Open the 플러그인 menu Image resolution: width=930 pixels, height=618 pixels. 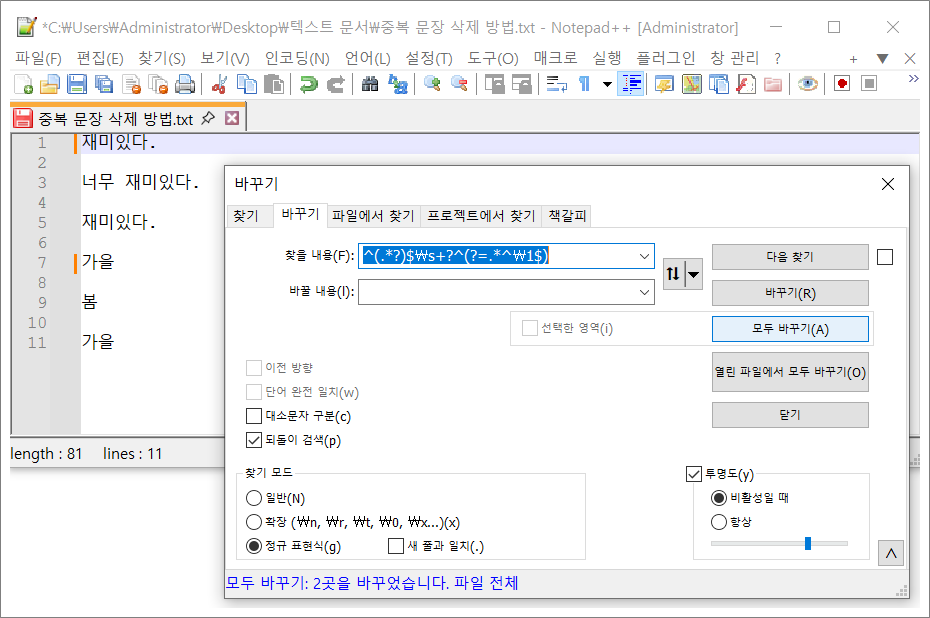[x=665, y=58]
